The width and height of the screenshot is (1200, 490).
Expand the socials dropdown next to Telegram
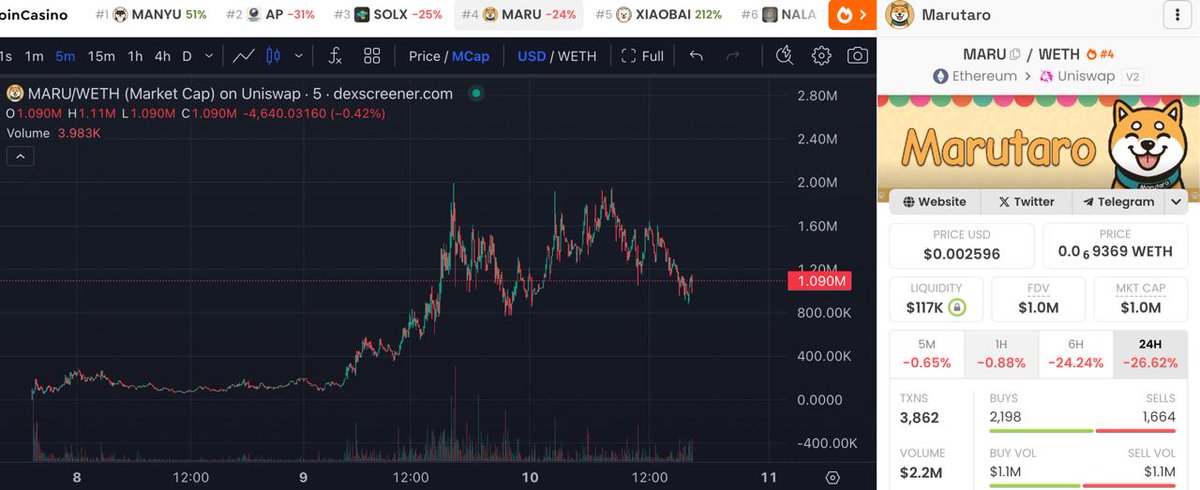(x=1176, y=201)
